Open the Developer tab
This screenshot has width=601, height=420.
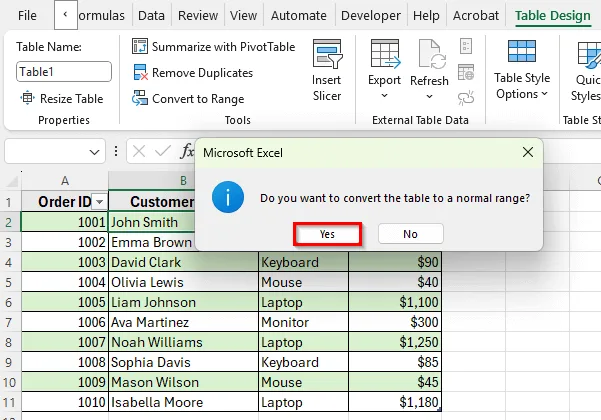click(371, 15)
